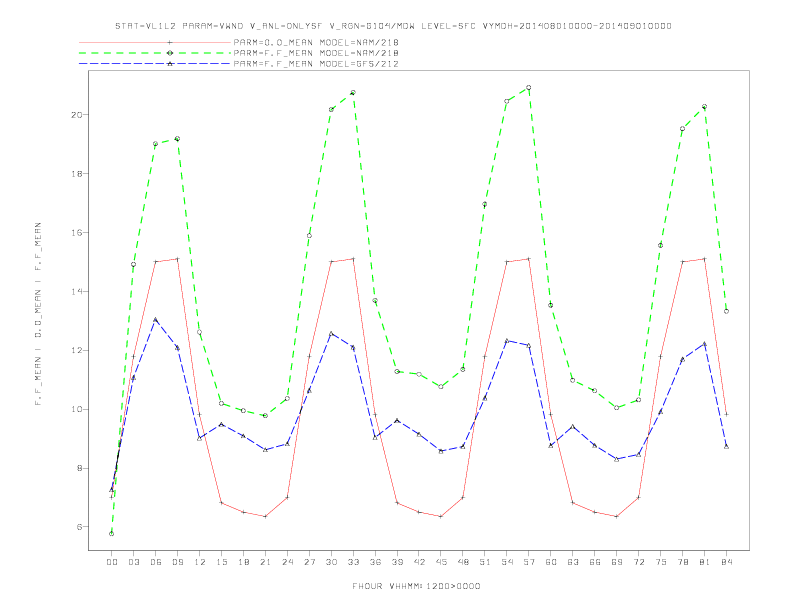Click x-axis tick label 39
This screenshot has width=792, height=612.
tap(397, 562)
